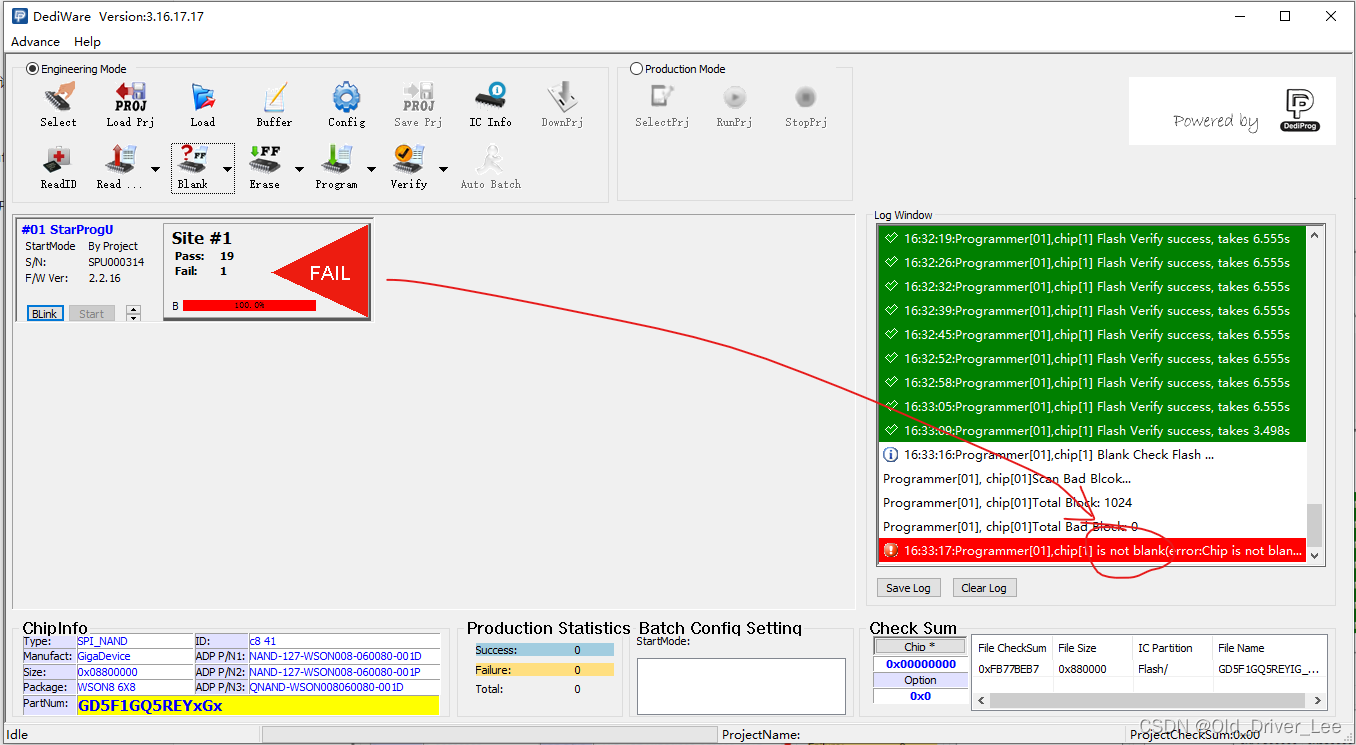Viewport: 1356px width, 745px height.
Task: Click the Total Block: 1024 log line
Action: click(x=1092, y=503)
